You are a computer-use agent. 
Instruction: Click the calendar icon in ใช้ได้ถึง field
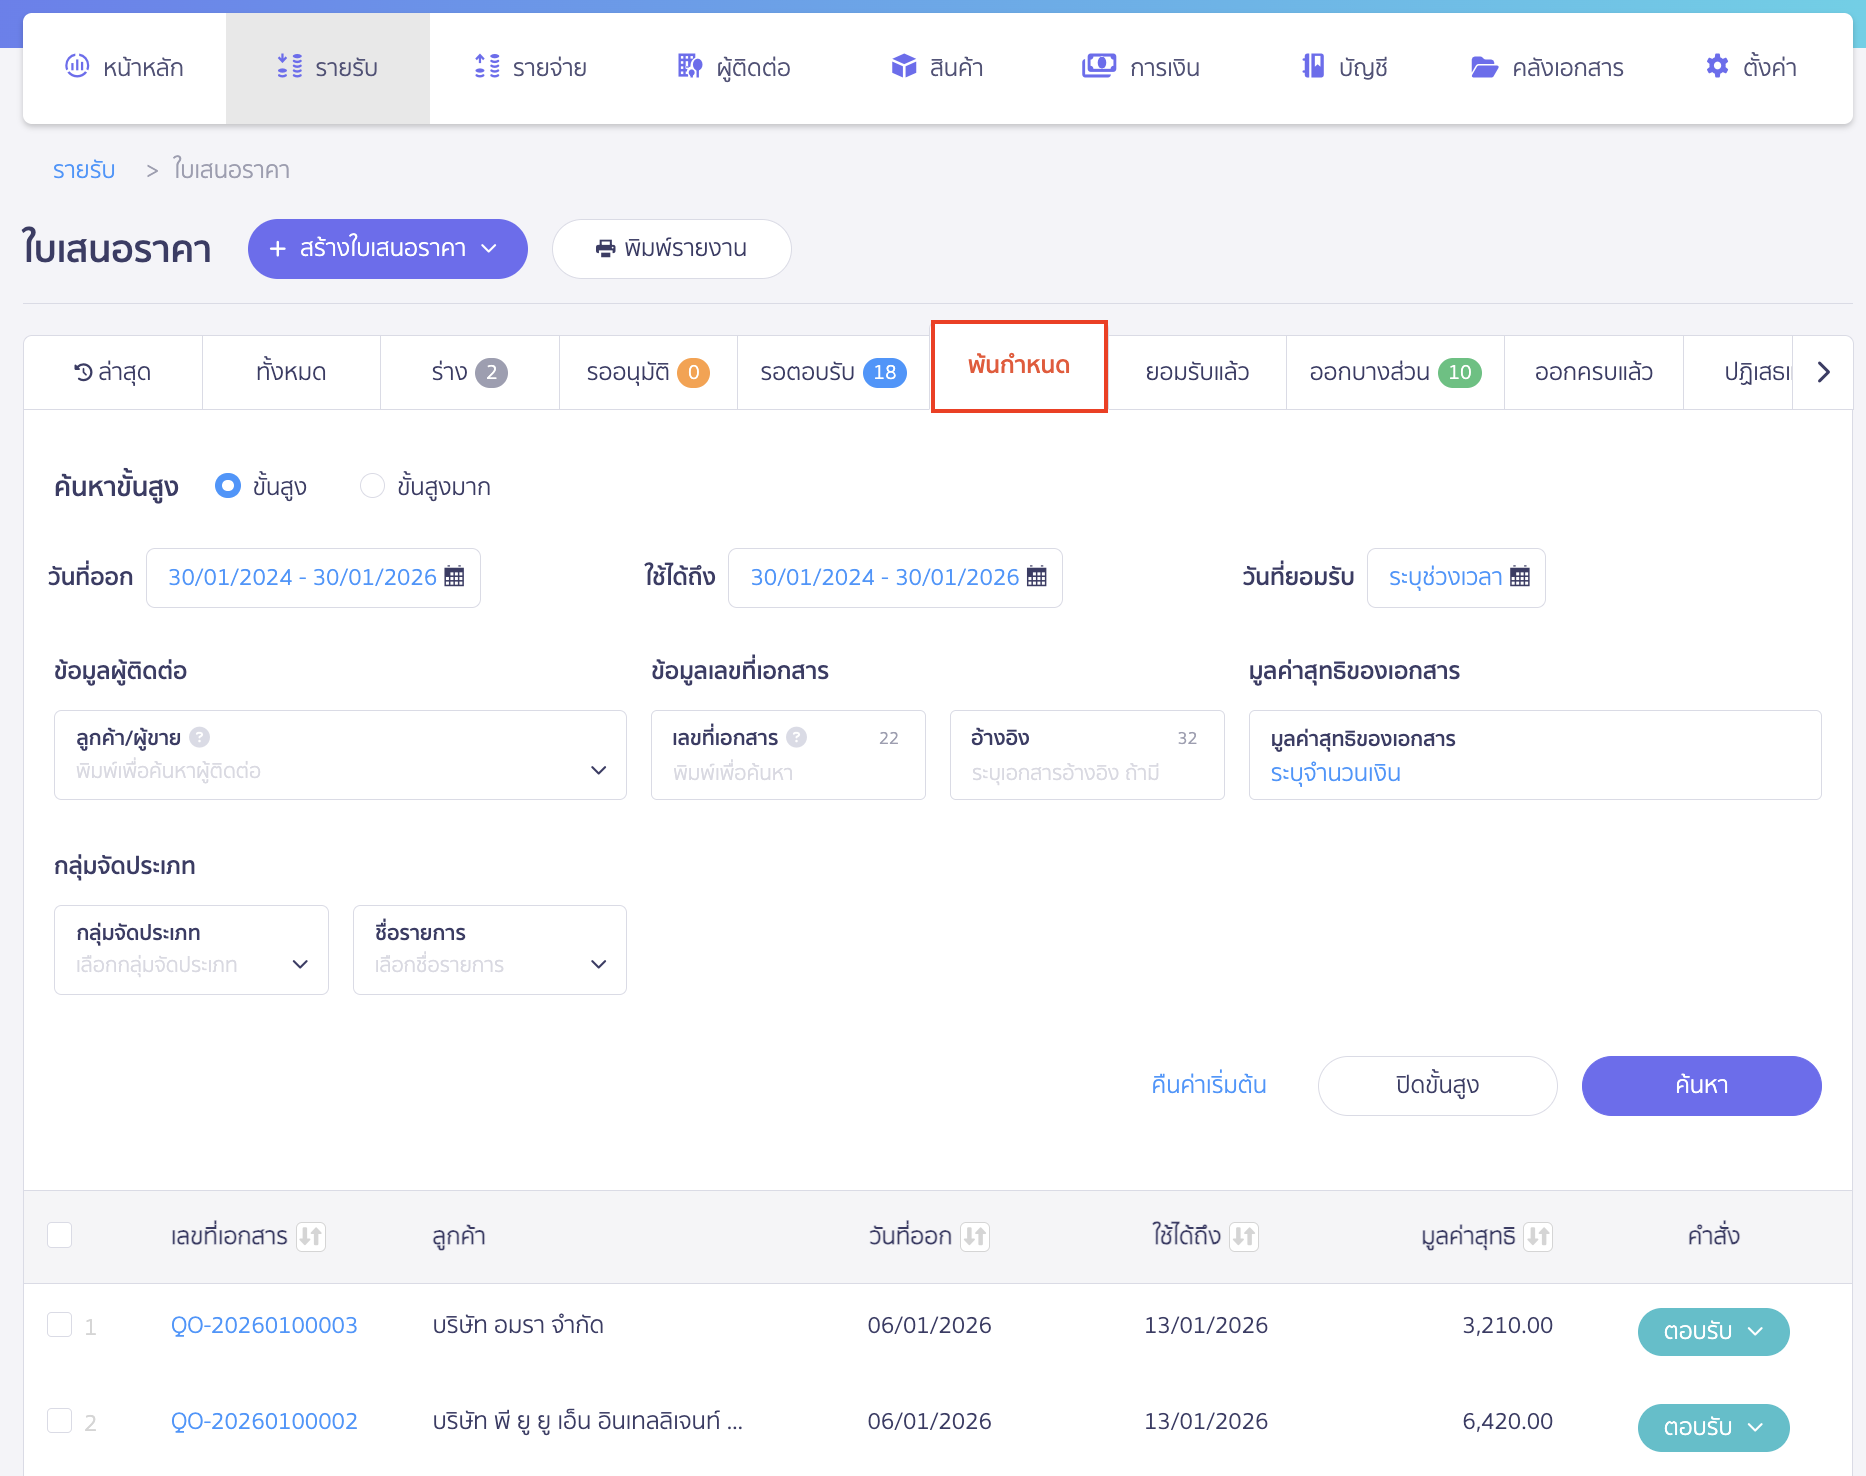pyautogui.click(x=1037, y=577)
